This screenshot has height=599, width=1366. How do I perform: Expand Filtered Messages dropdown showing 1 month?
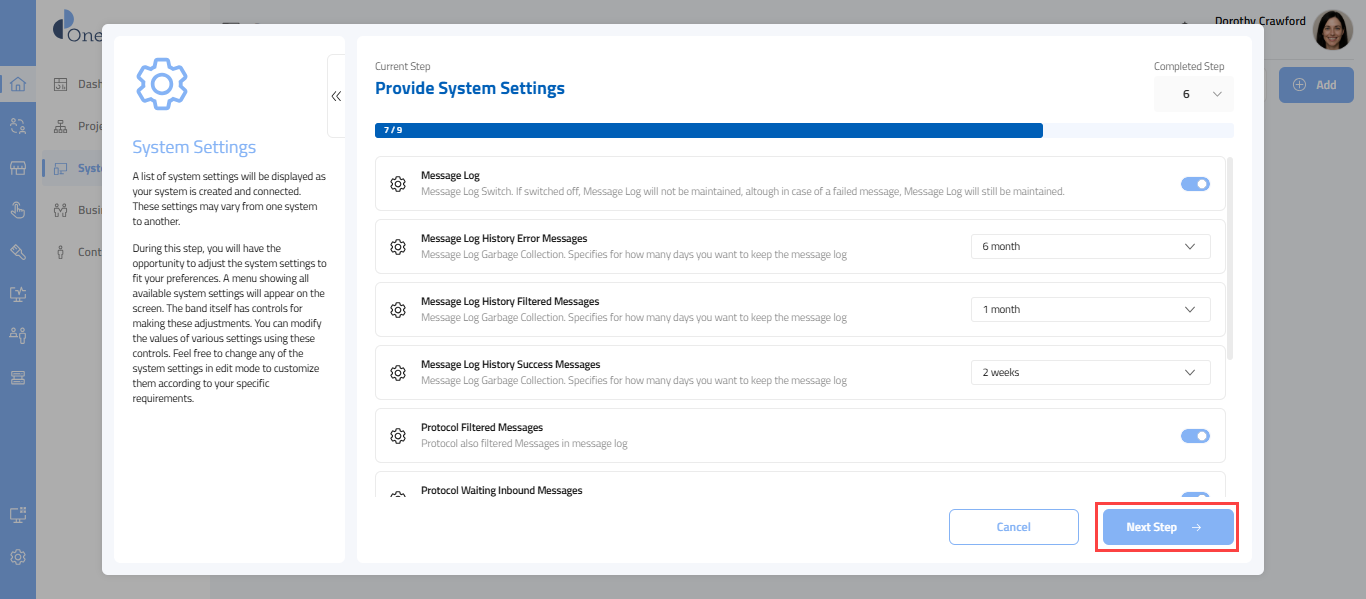tap(1090, 310)
